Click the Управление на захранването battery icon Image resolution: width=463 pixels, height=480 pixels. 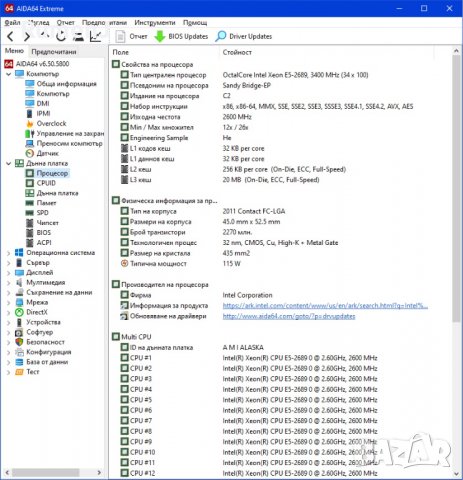(30, 134)
